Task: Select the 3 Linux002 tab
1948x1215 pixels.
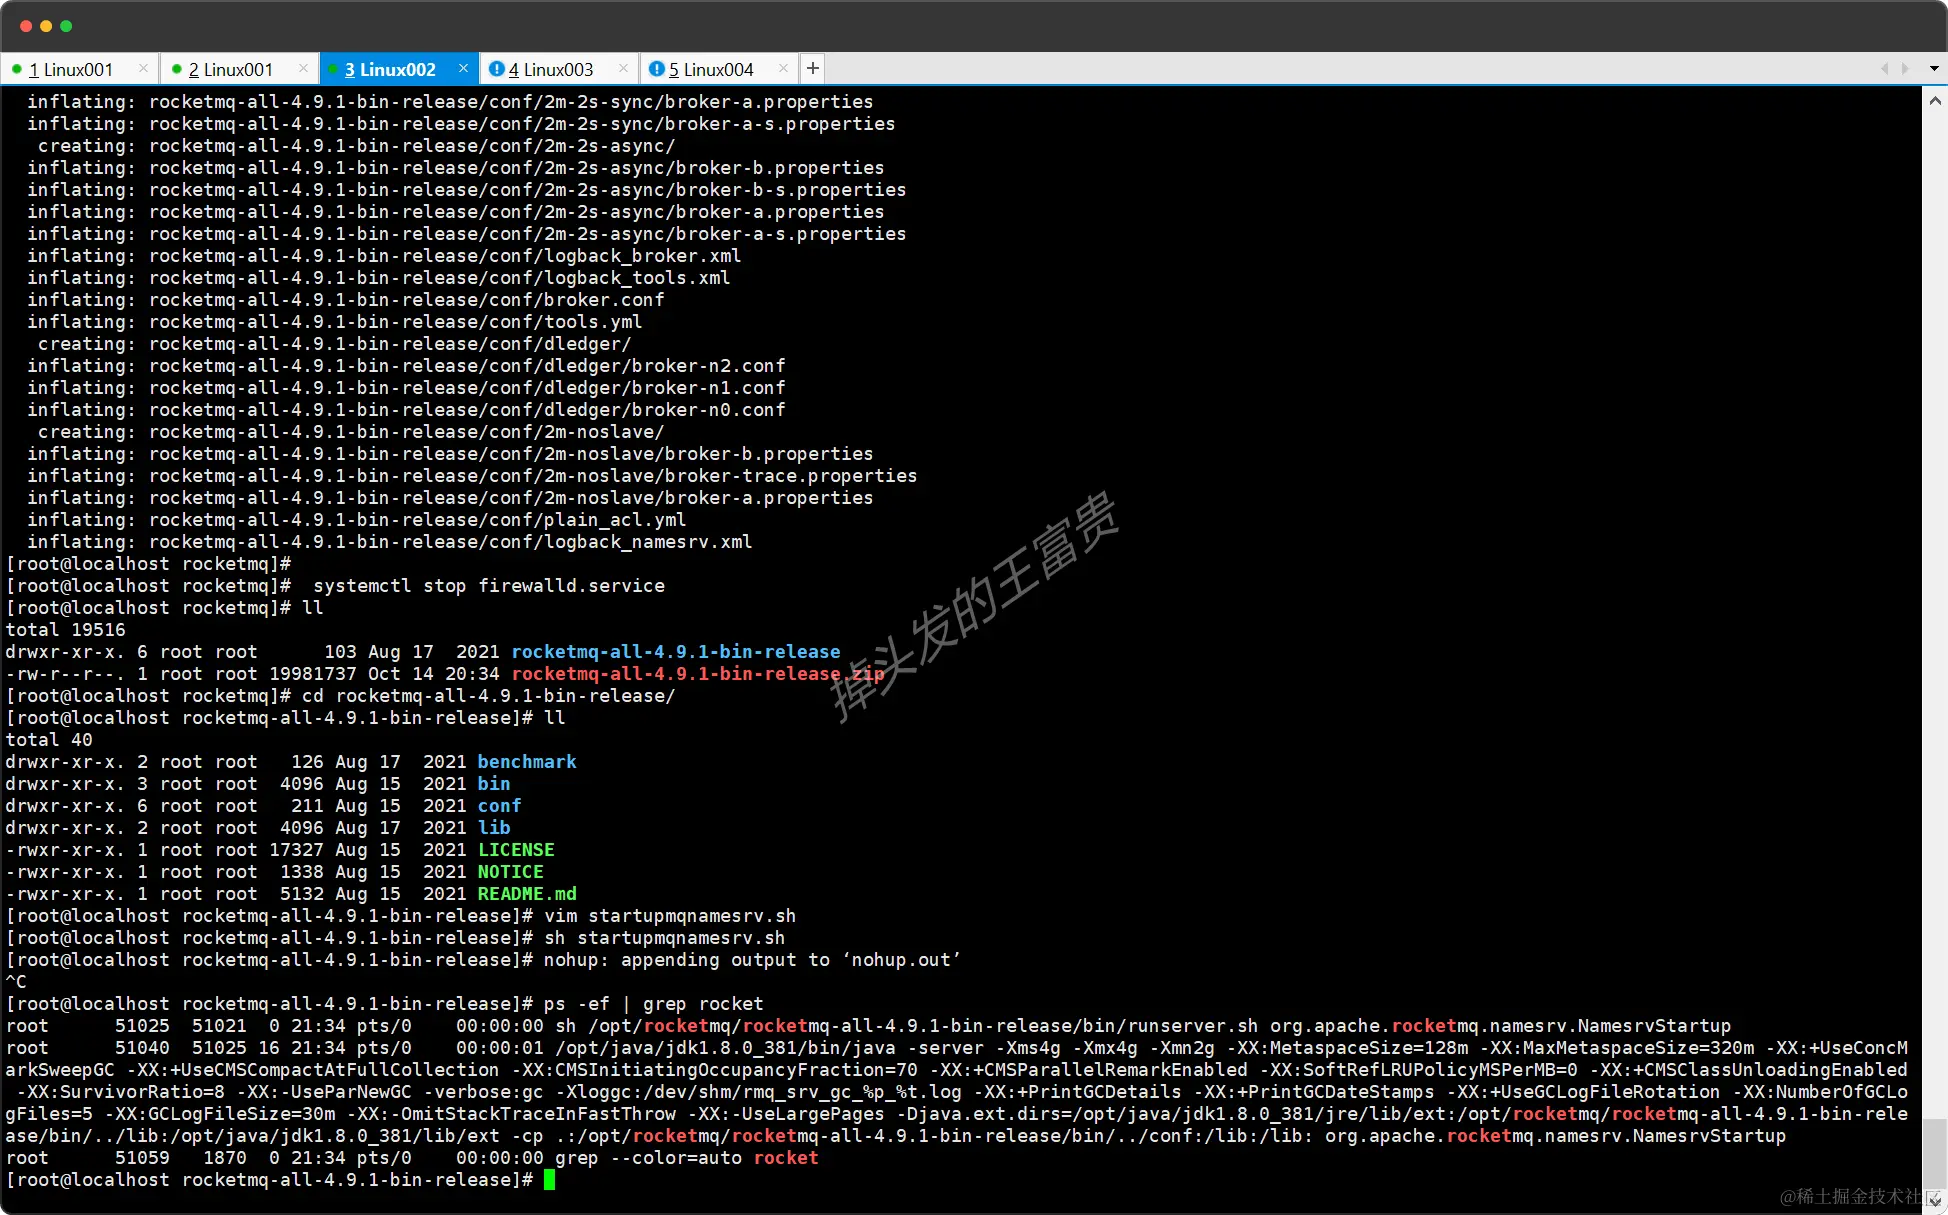Action: pyautogui.click(x=390, y=70)
